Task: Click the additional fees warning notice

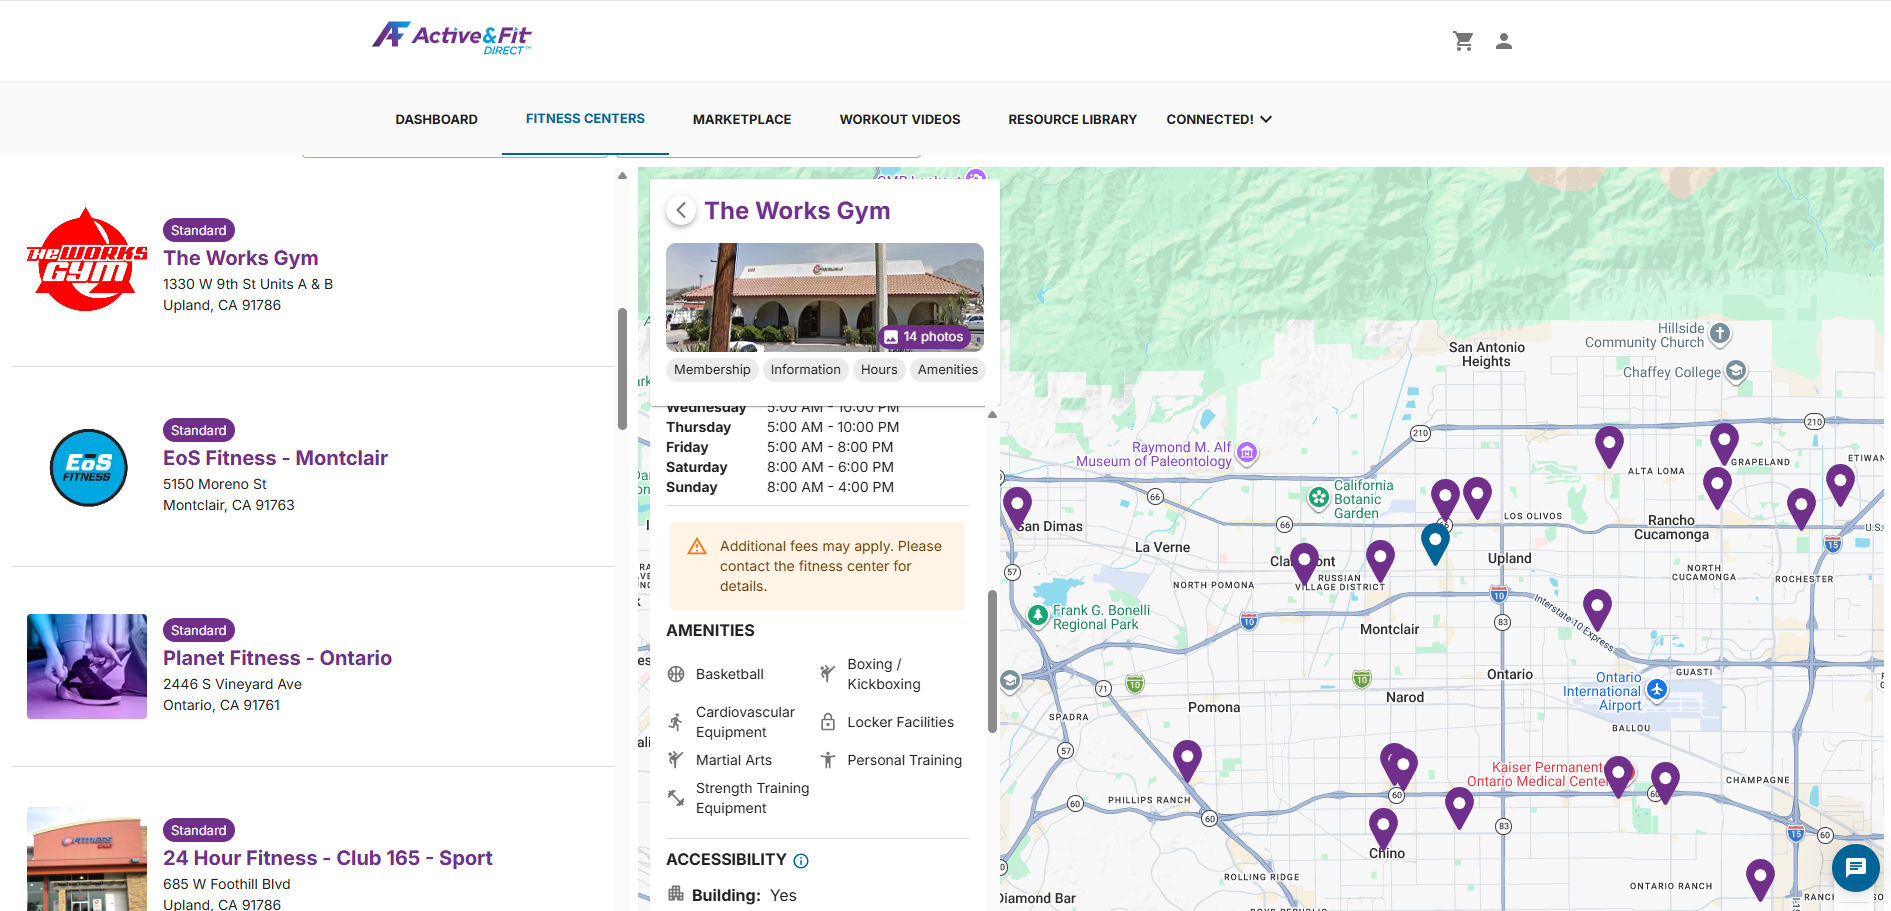Action: [x=817, y=566]
